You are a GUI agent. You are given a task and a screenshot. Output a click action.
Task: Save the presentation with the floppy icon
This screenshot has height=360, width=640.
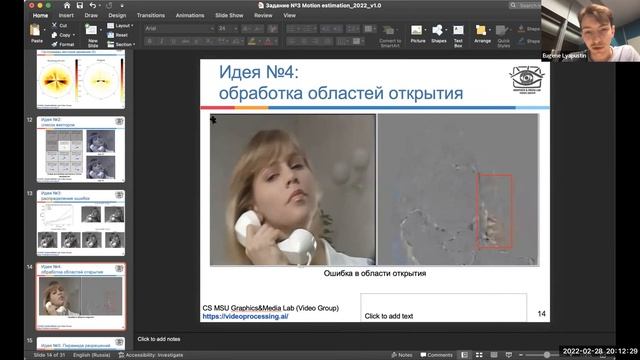80,5
